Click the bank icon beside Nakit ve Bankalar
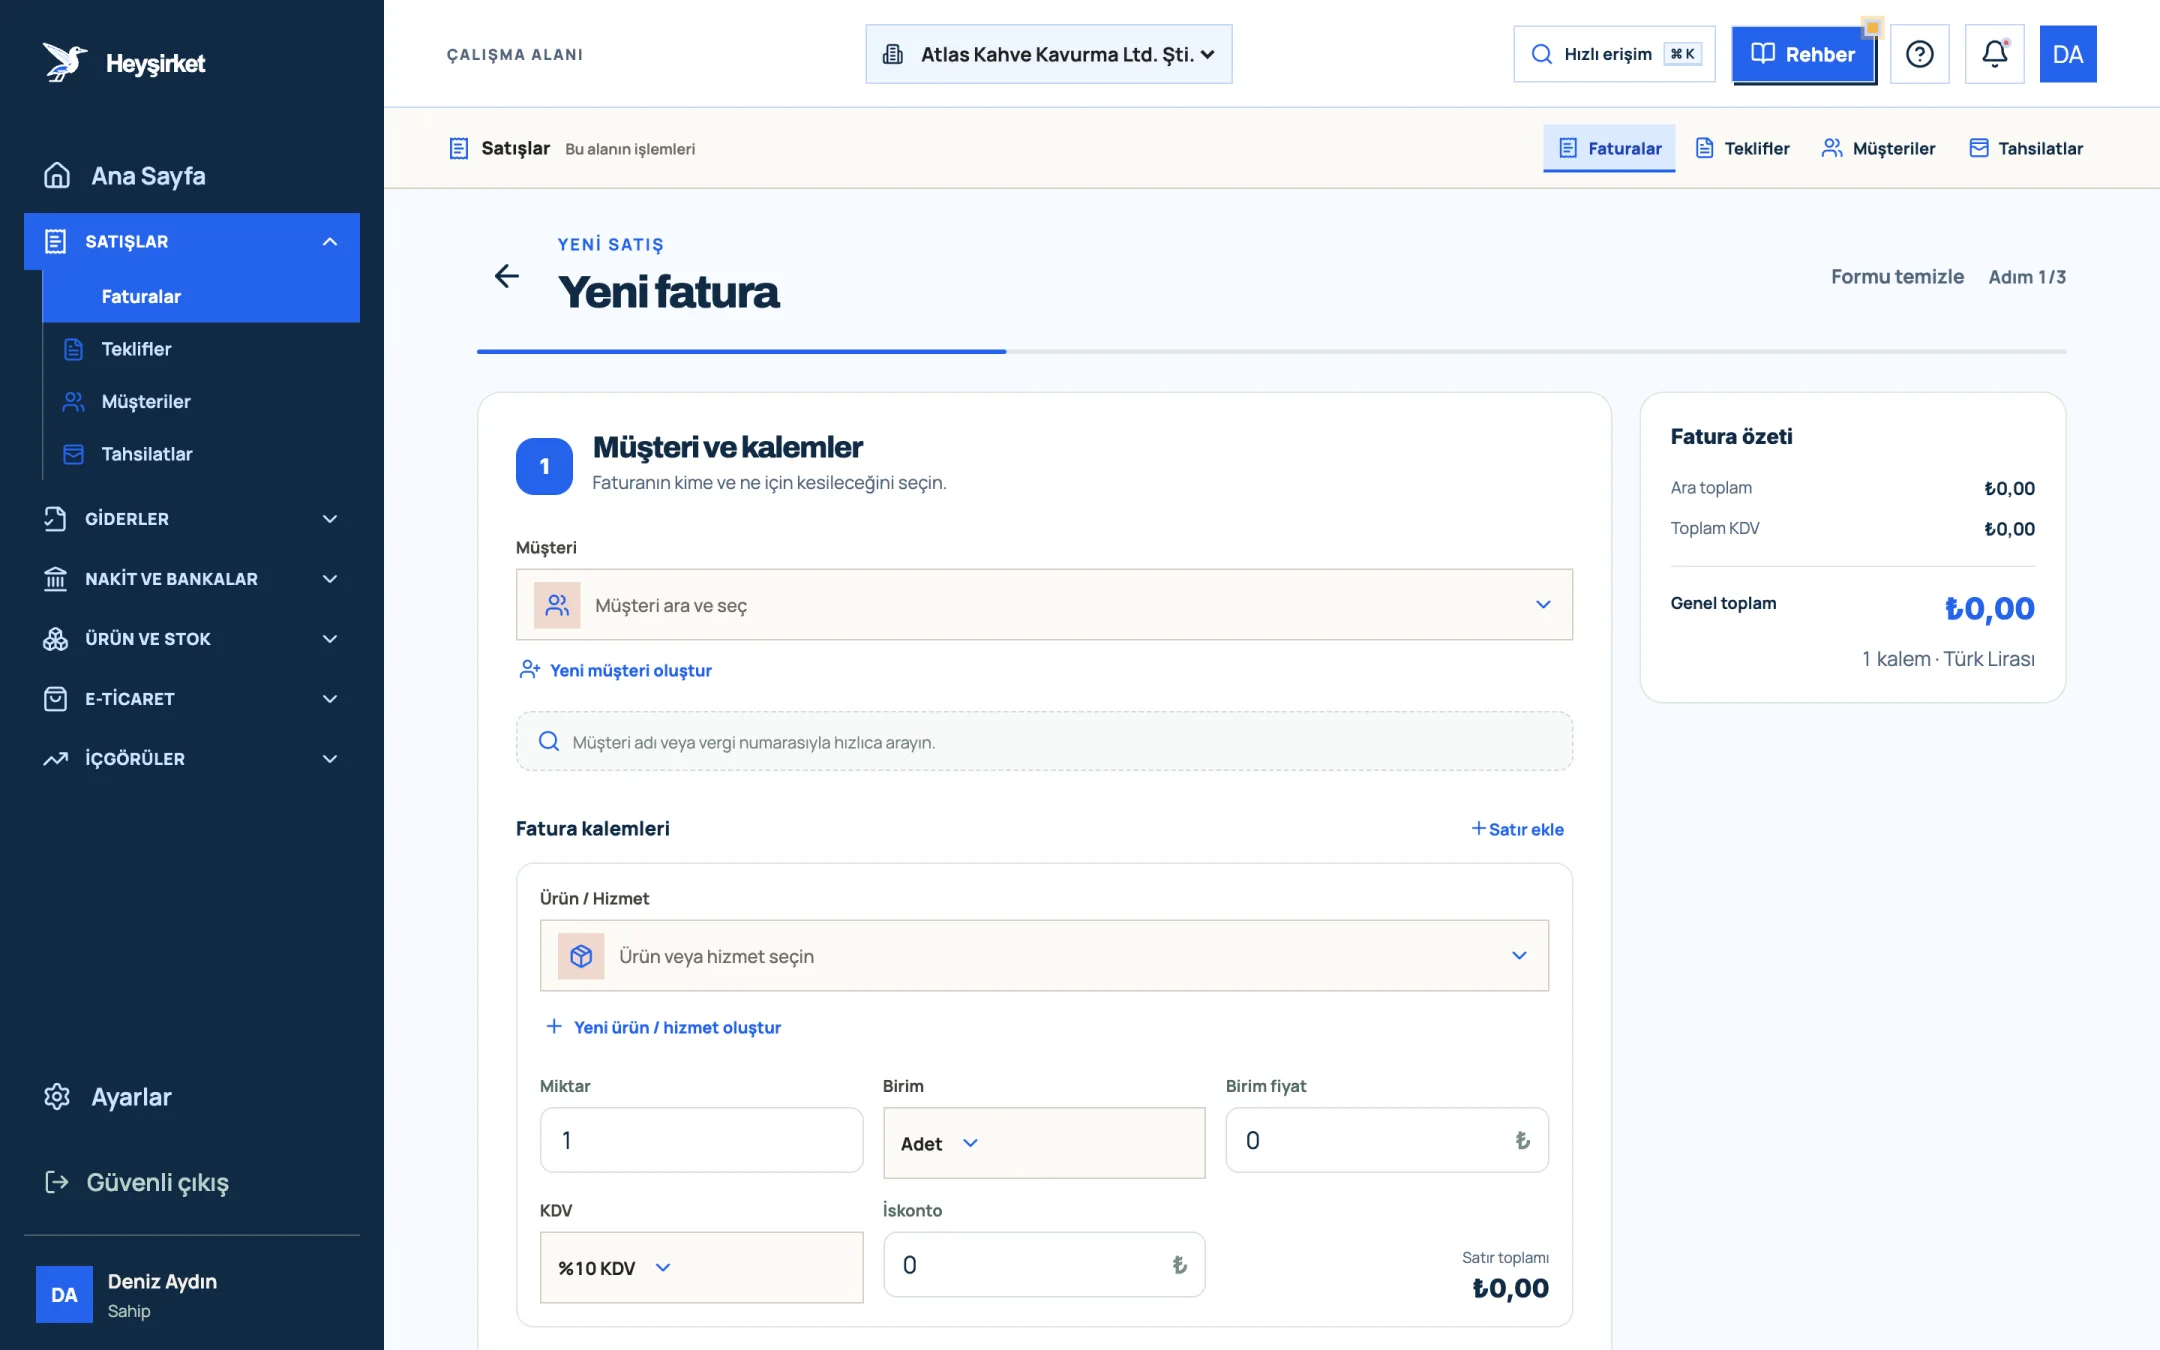2160x1350 pixels. [x=56, y=579]
